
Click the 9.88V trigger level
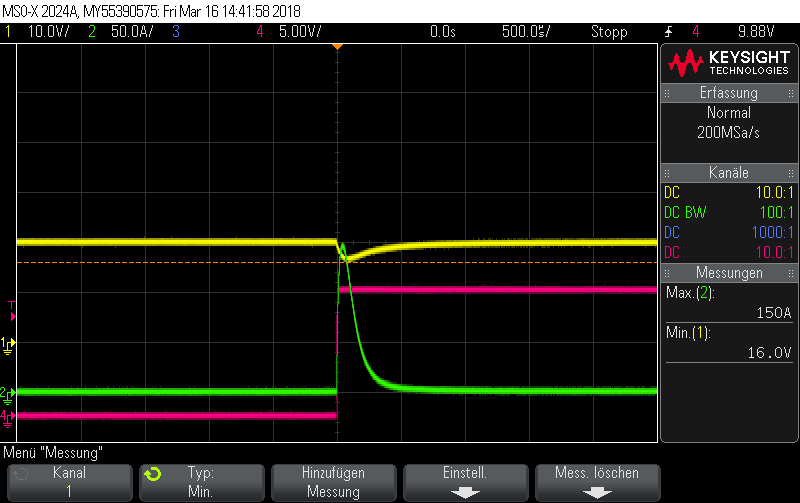[x=756, y=32]
